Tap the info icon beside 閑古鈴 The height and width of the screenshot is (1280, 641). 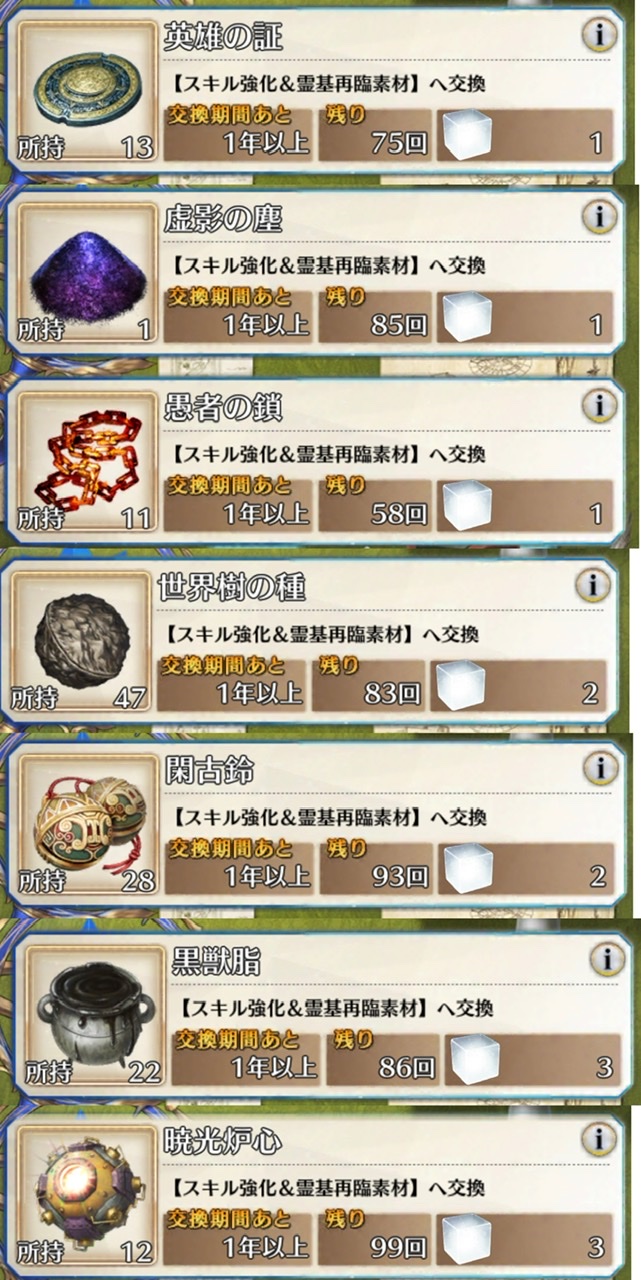[x=598, y=769]
